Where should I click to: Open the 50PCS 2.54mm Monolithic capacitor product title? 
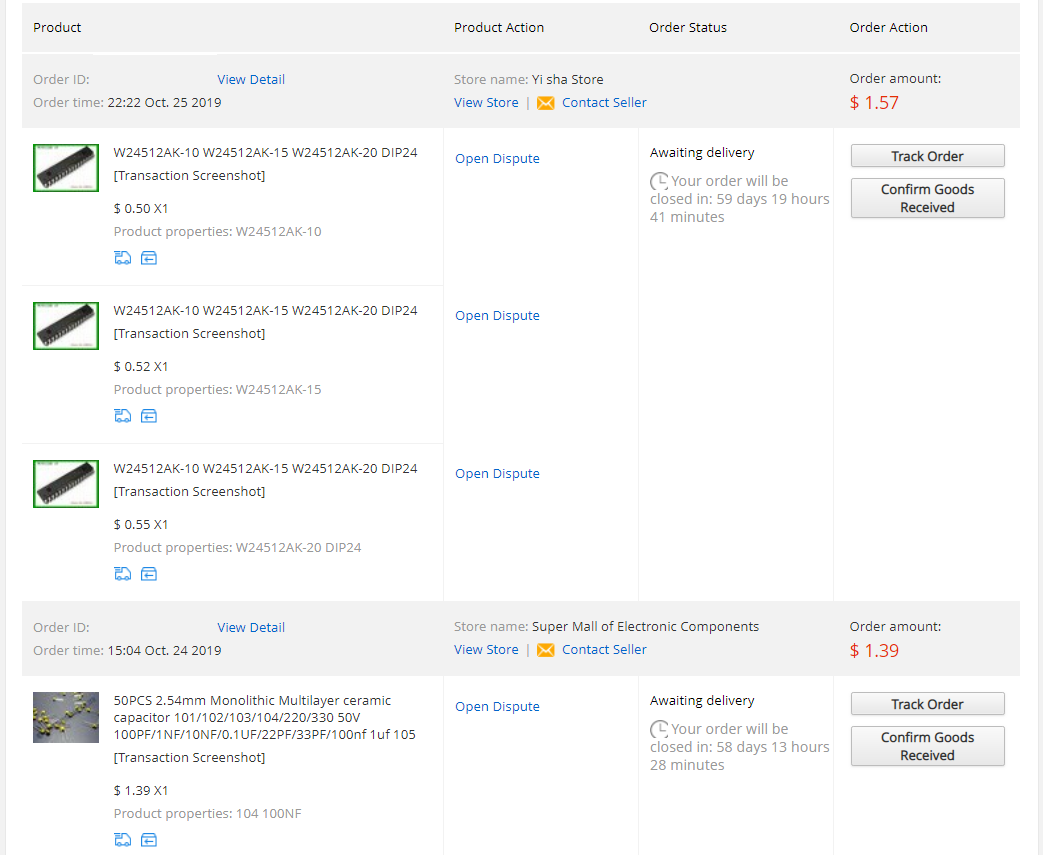click(x=264, y=717)
